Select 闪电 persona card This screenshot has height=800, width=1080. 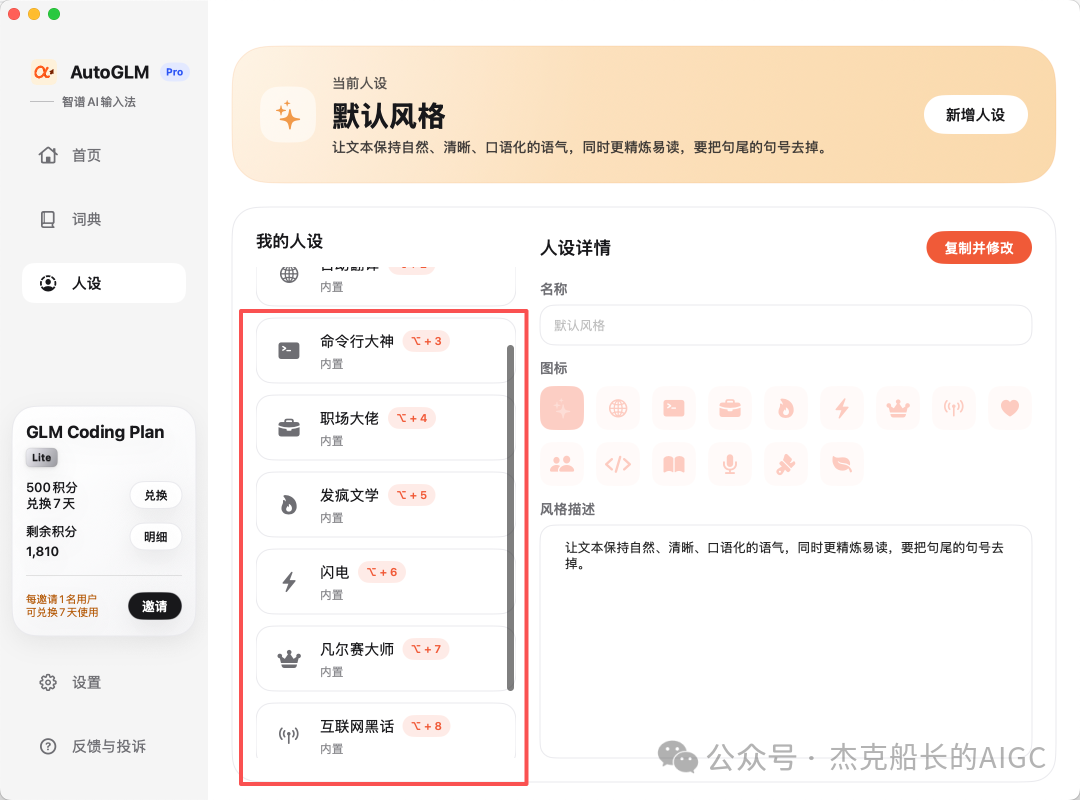(x=385, y=582)
